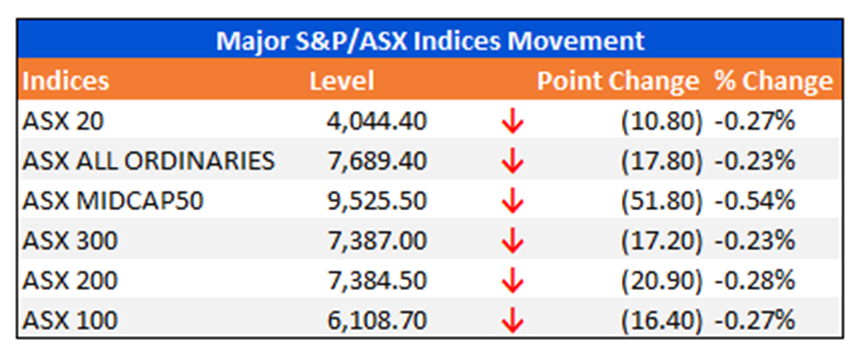Select the ASX MIDCAP50 level value 9,525.50
This screenshot has width=860, height=363.
tap(376, 201)
